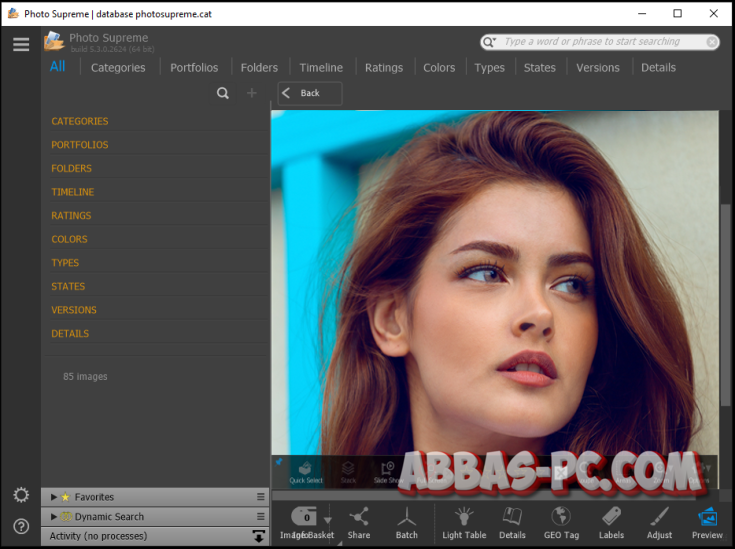
Task: Open the Adjust brush tool
Action: (x=659, y=520)
